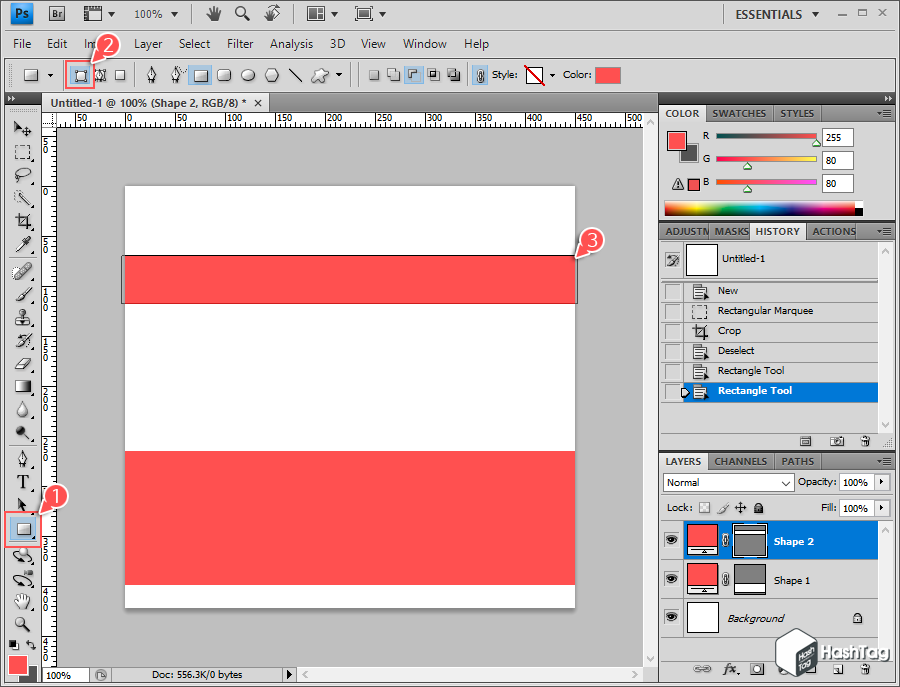Image resolution: width=900 pixels, height=687 pixels.
Task: Select the Hand tool
Action: (22, 603)
